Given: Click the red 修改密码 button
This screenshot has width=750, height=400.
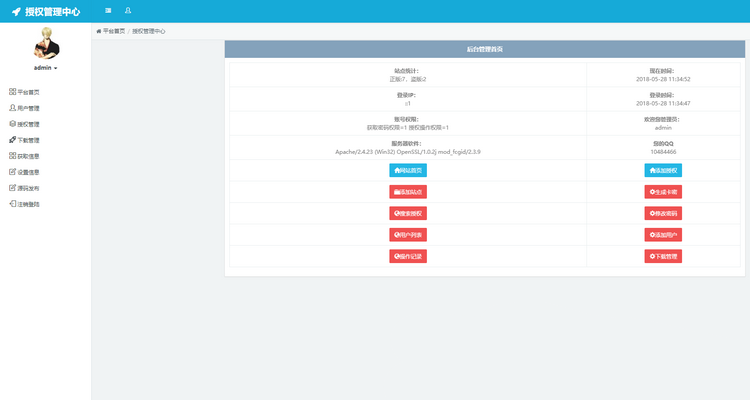Looking at the screenshot, I should coord(663,213).
